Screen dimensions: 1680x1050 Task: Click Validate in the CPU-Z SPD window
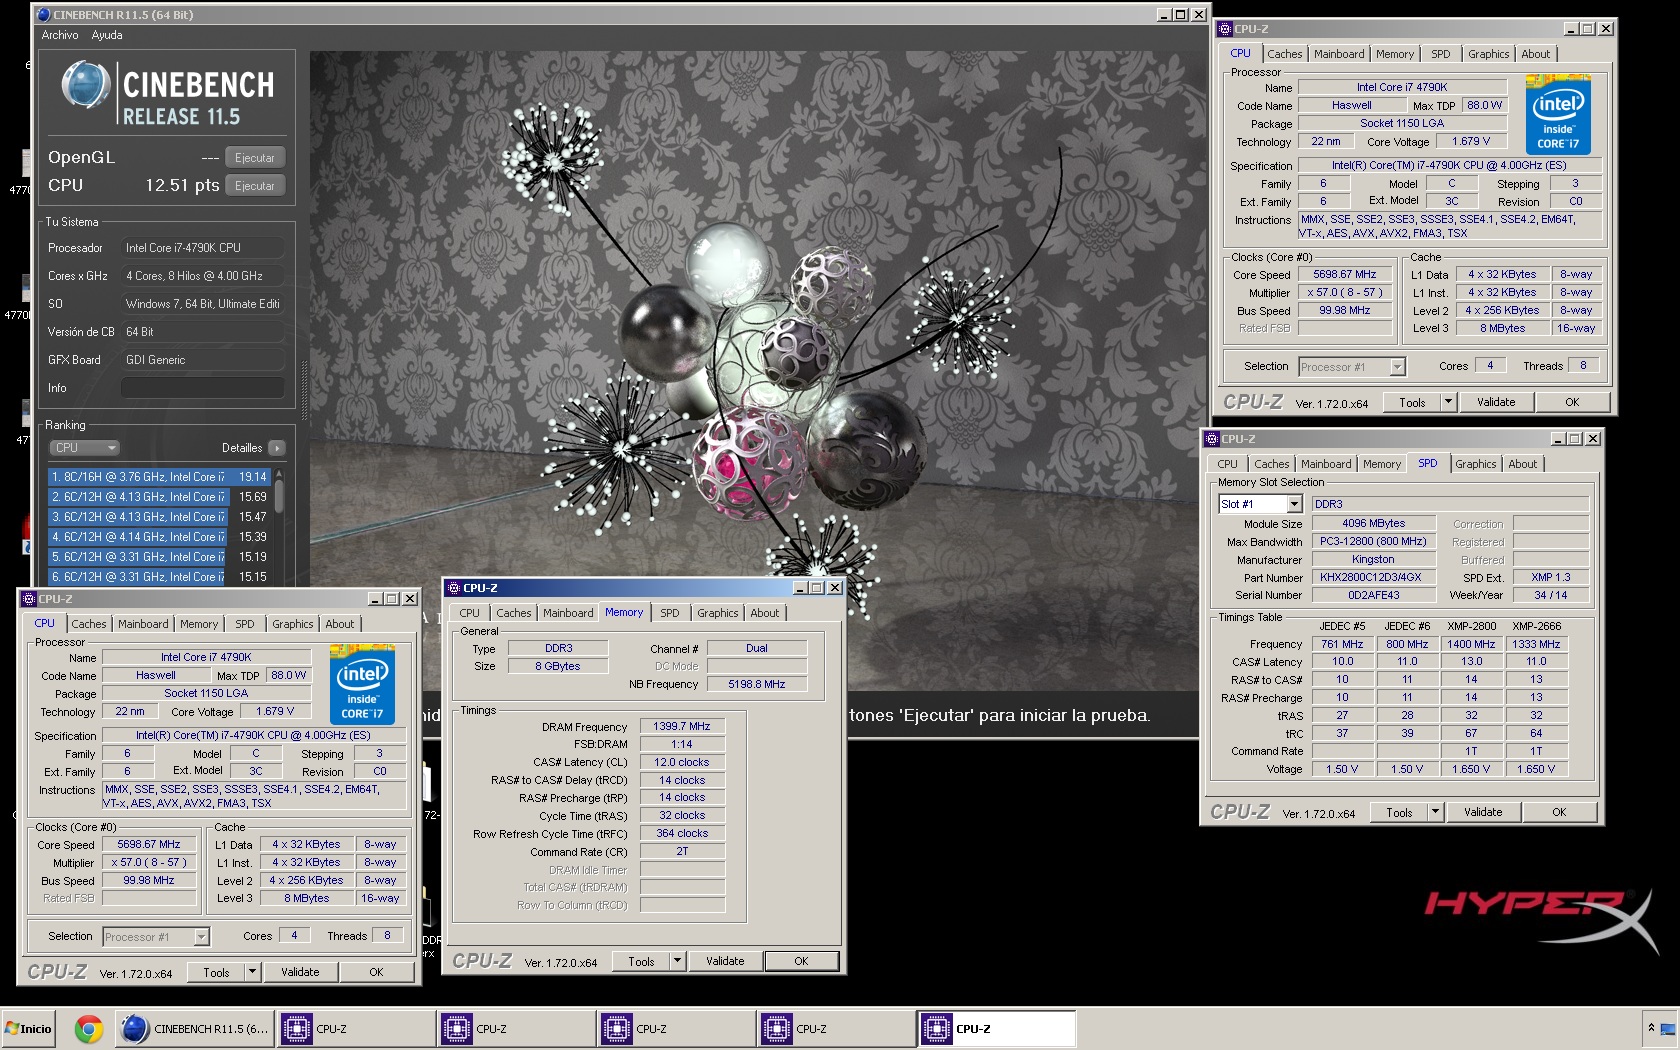pos(1483,812)
